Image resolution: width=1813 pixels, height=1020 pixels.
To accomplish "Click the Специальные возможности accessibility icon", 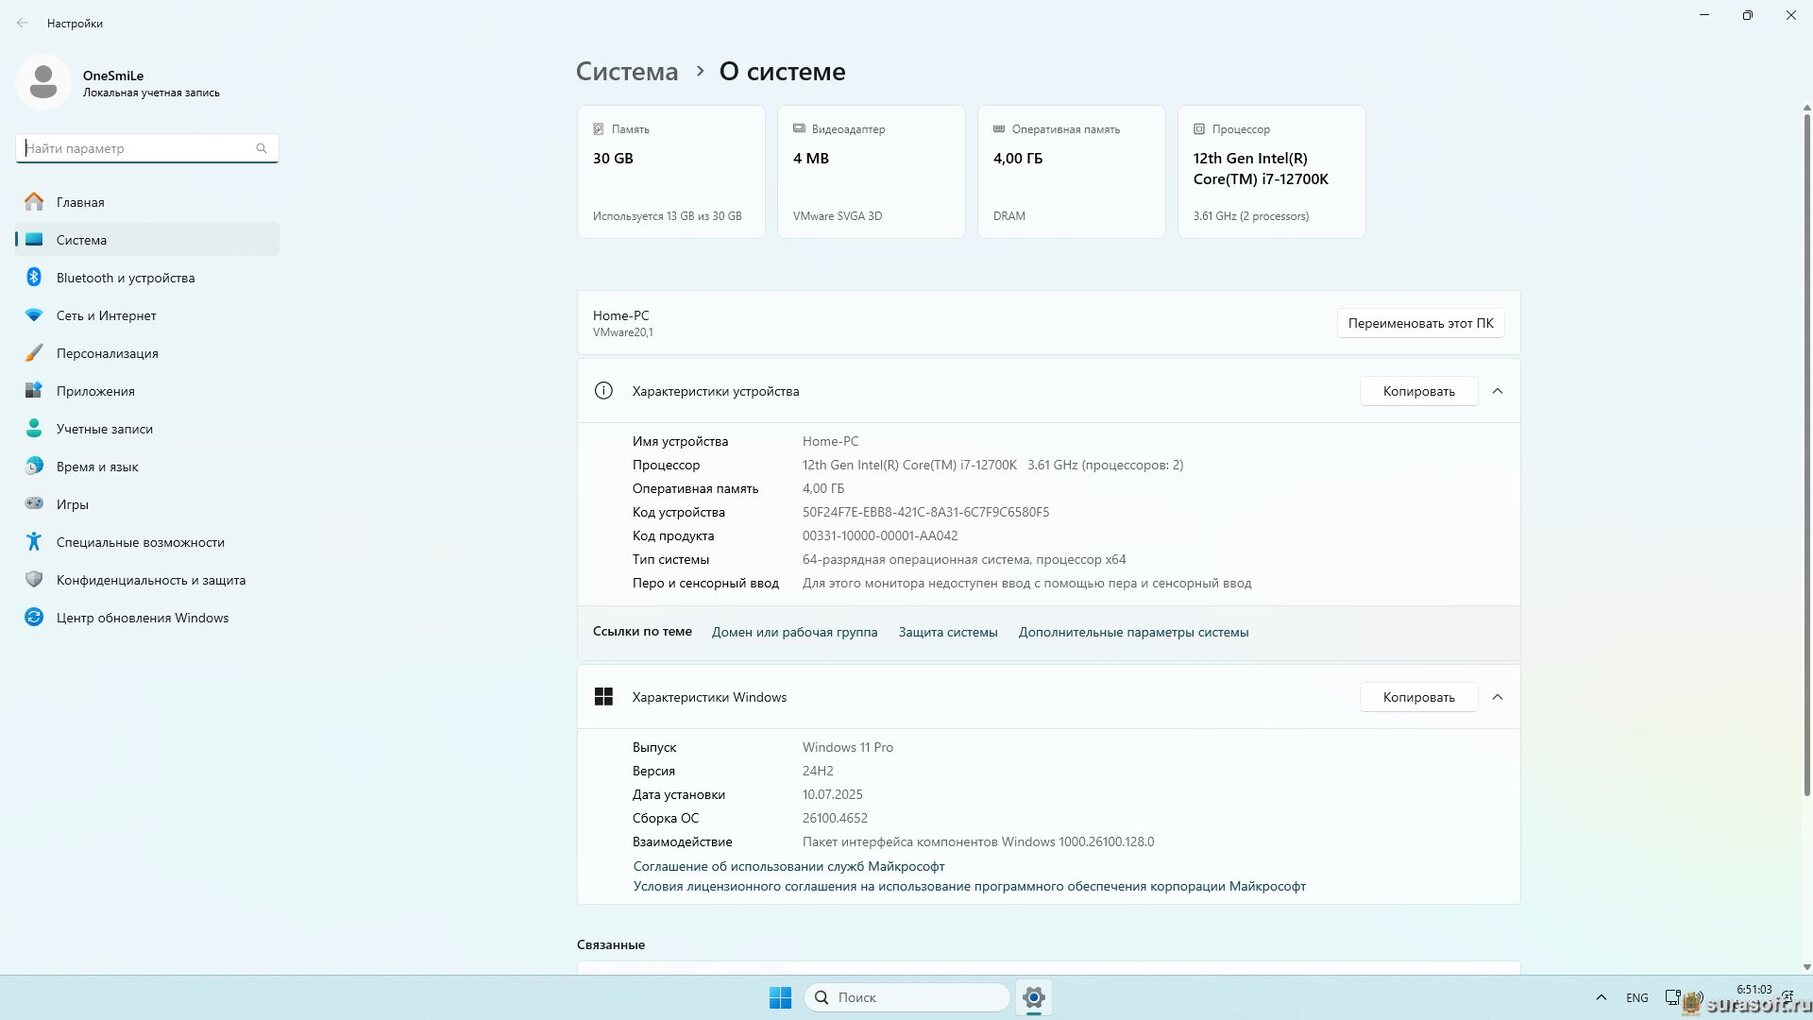I will (x=34, y=542).
